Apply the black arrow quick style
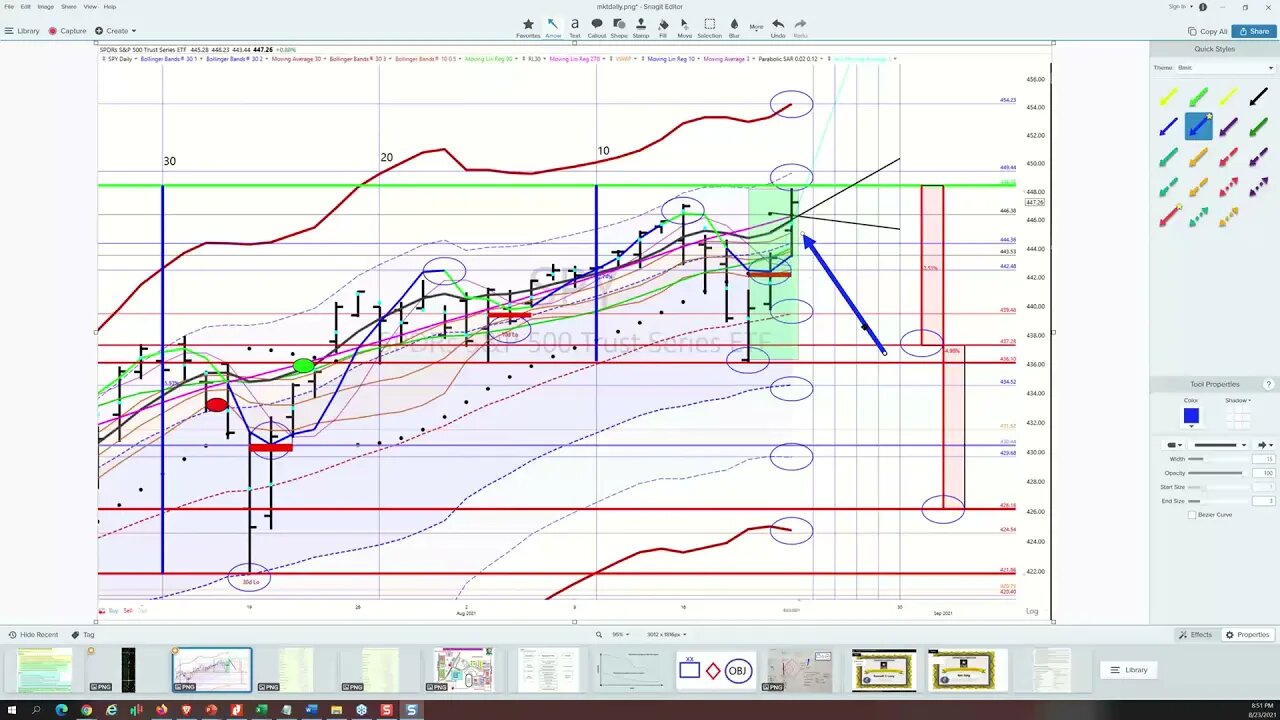The height and width of the screenshot is (720, 1280). [x=1258, y=97]
